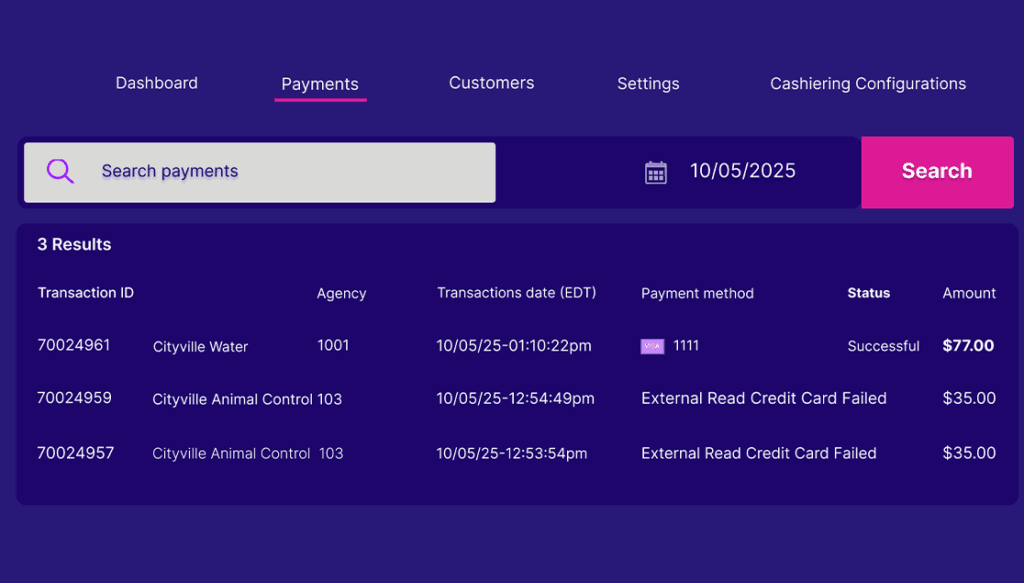Click transaction ID 70024959
Image resolution: width=1024 pixels, height=583 pixels.
[x=74, y=397]
